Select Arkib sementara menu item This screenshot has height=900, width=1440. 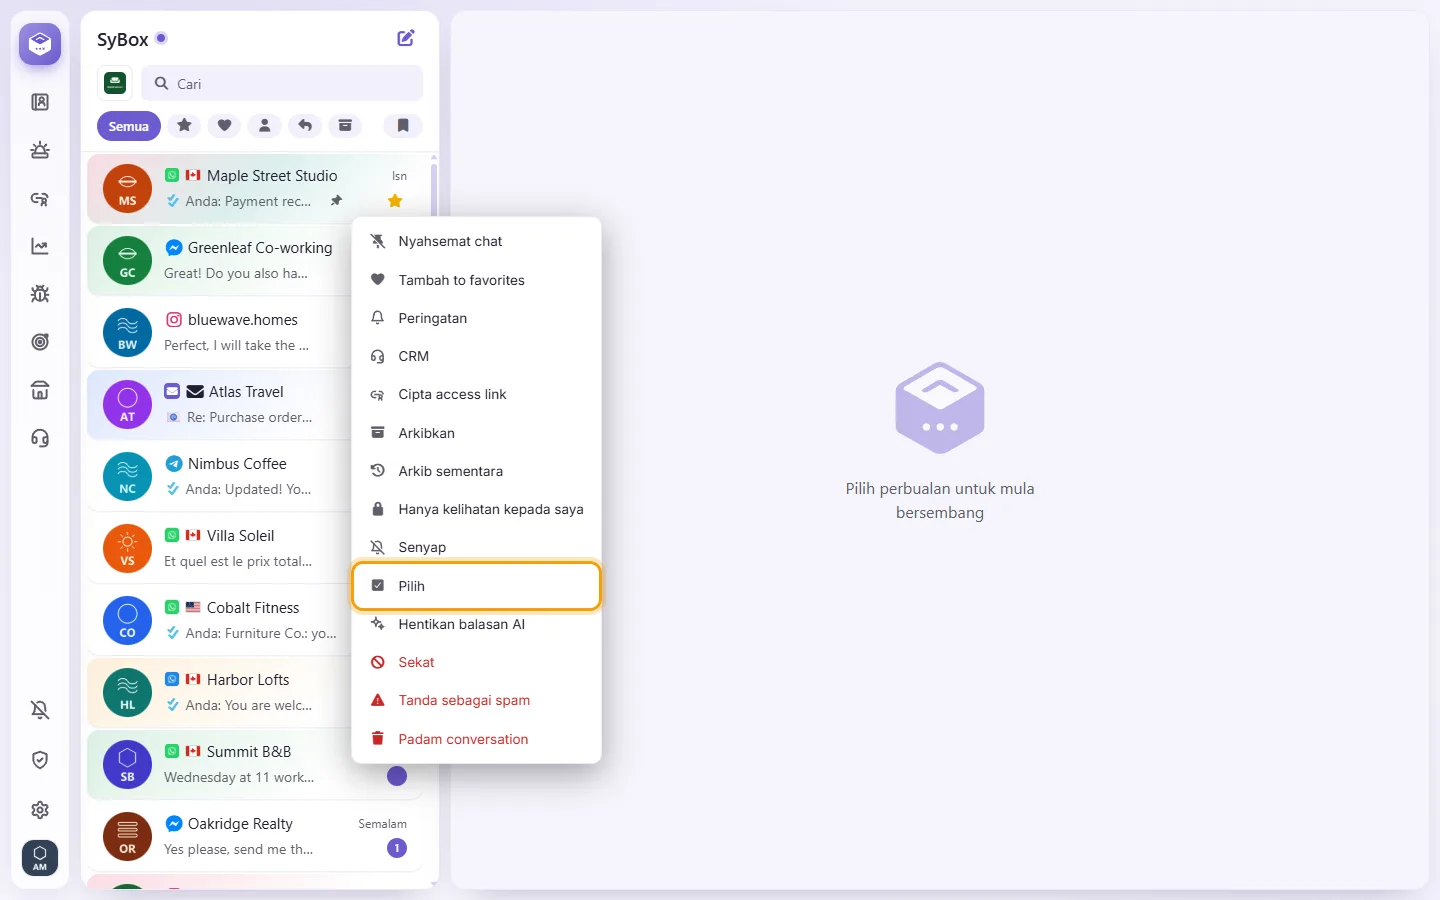point(477,471)
